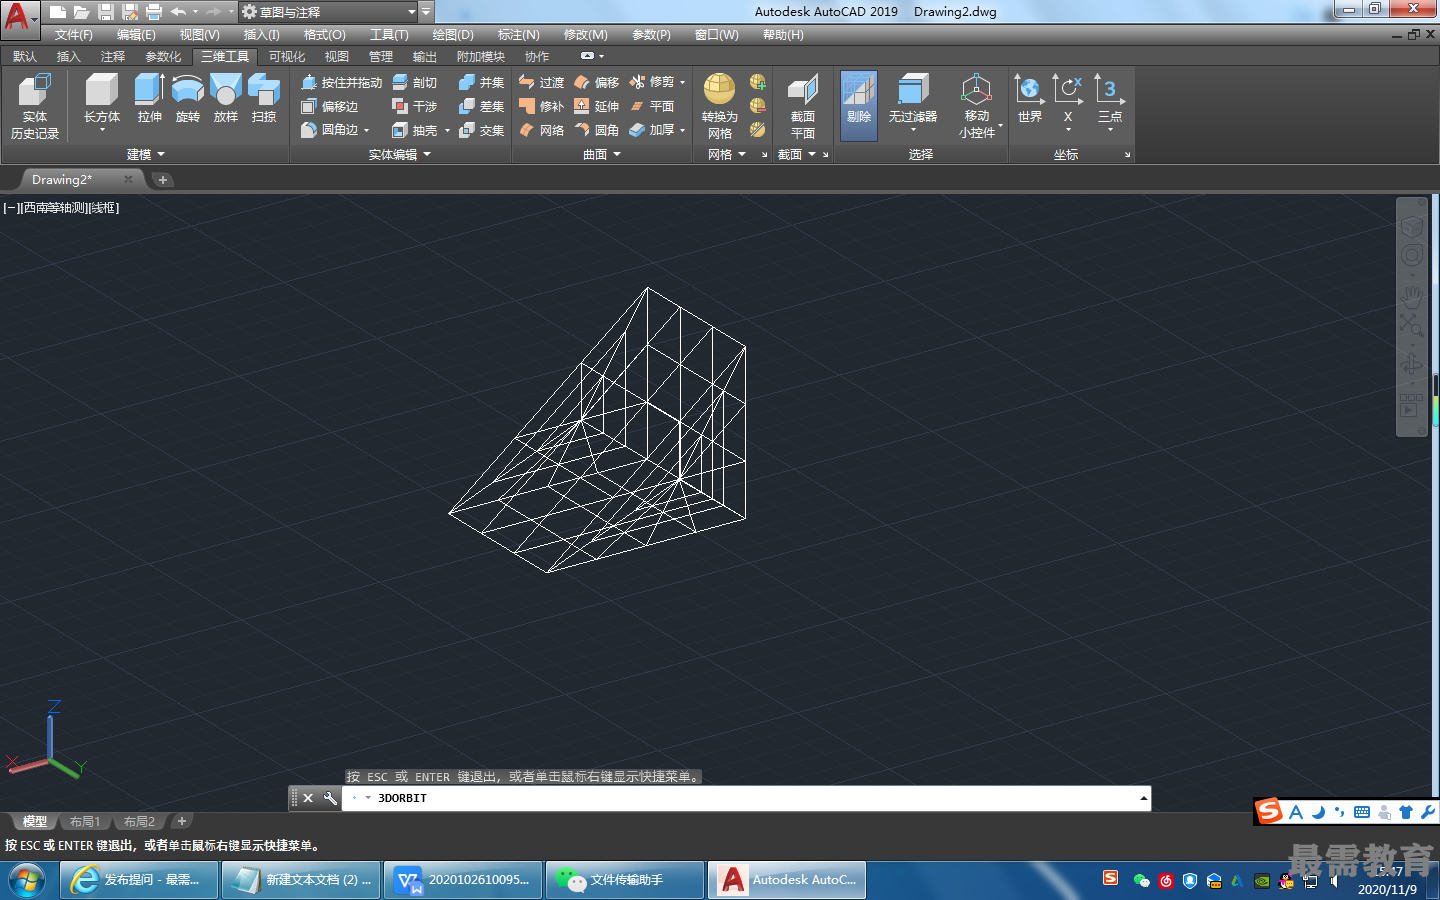Viewport: 1440px width, 900px height.
Task: Add a new drawing tab with plus
Action: click(162, 180)
